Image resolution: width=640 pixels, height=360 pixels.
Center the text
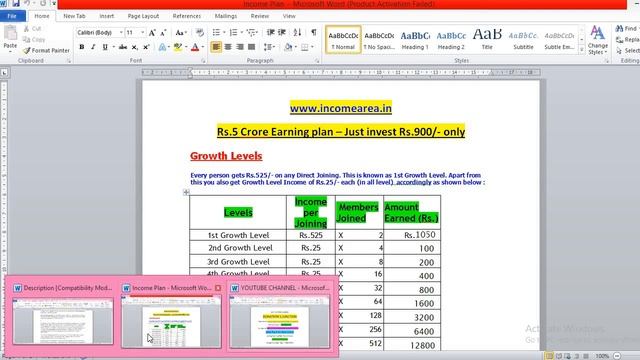pos(228,47)
